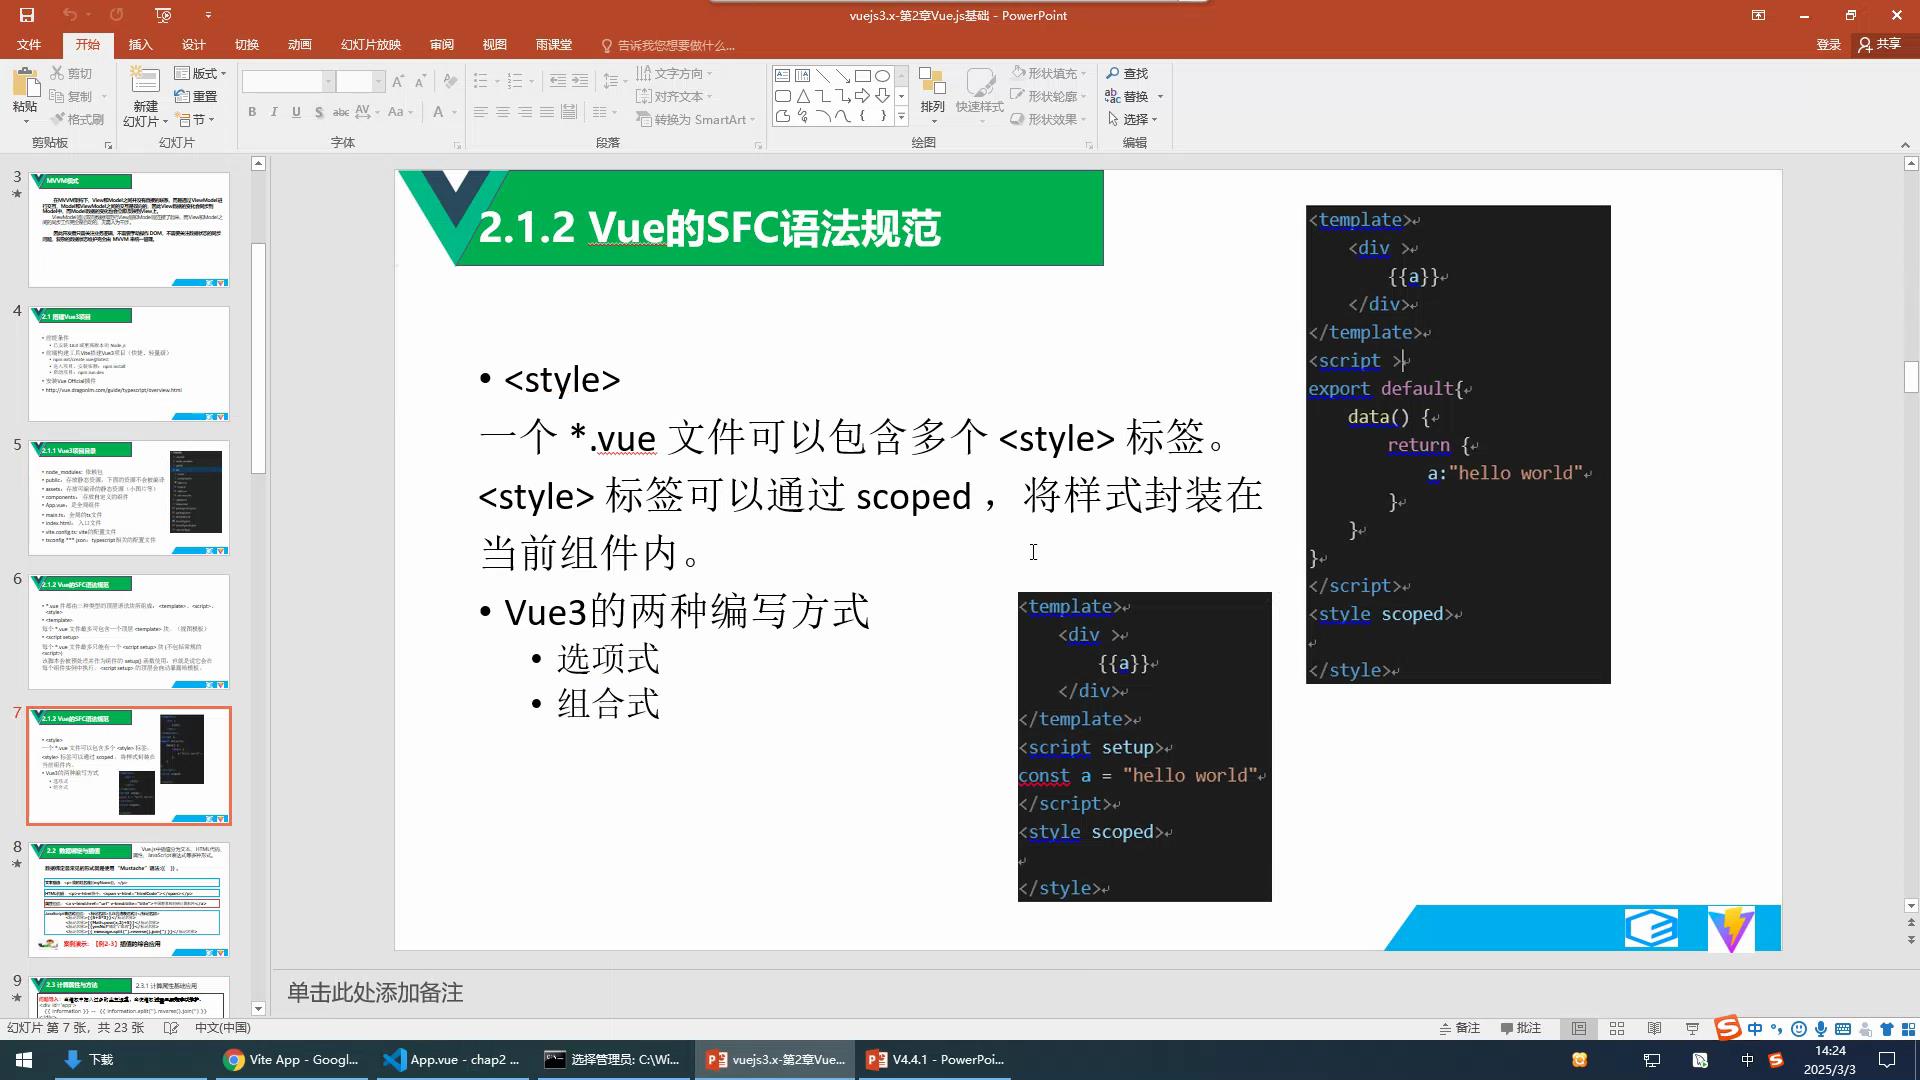Click the Share (共享) button
The image size is (1920, 1080).
click(x=1879, y=44)
